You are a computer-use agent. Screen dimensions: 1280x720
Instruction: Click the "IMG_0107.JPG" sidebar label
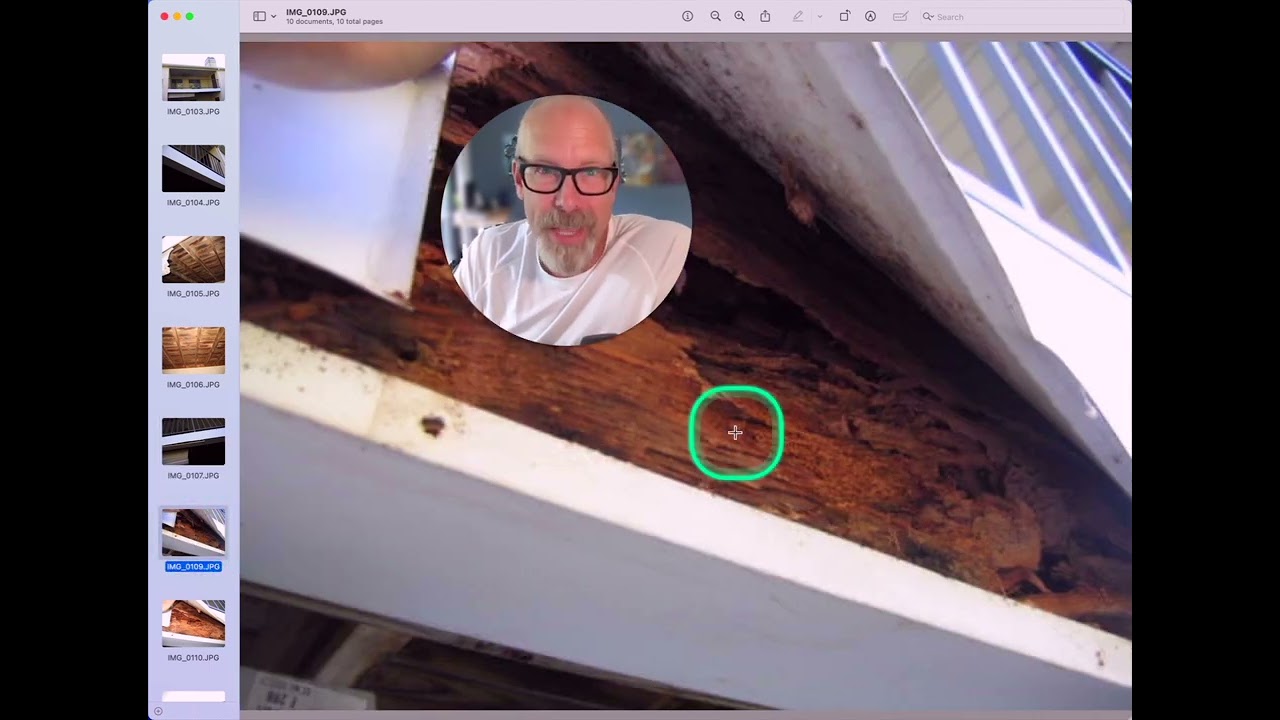pos(193,476)
